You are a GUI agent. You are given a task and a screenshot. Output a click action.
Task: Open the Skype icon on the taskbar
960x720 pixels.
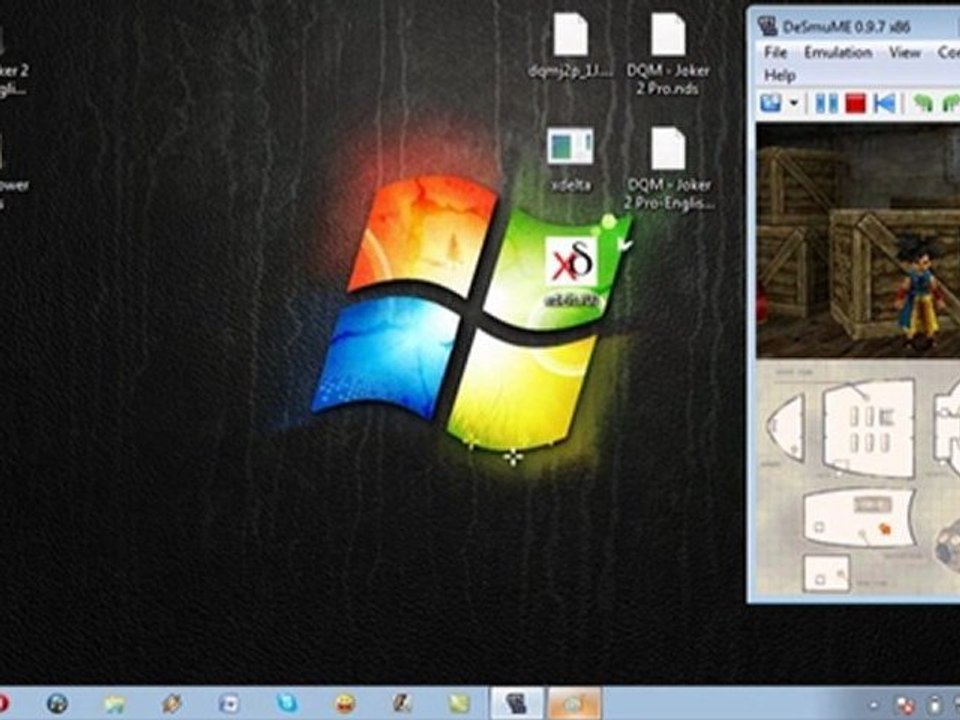(x=287, y=703)
